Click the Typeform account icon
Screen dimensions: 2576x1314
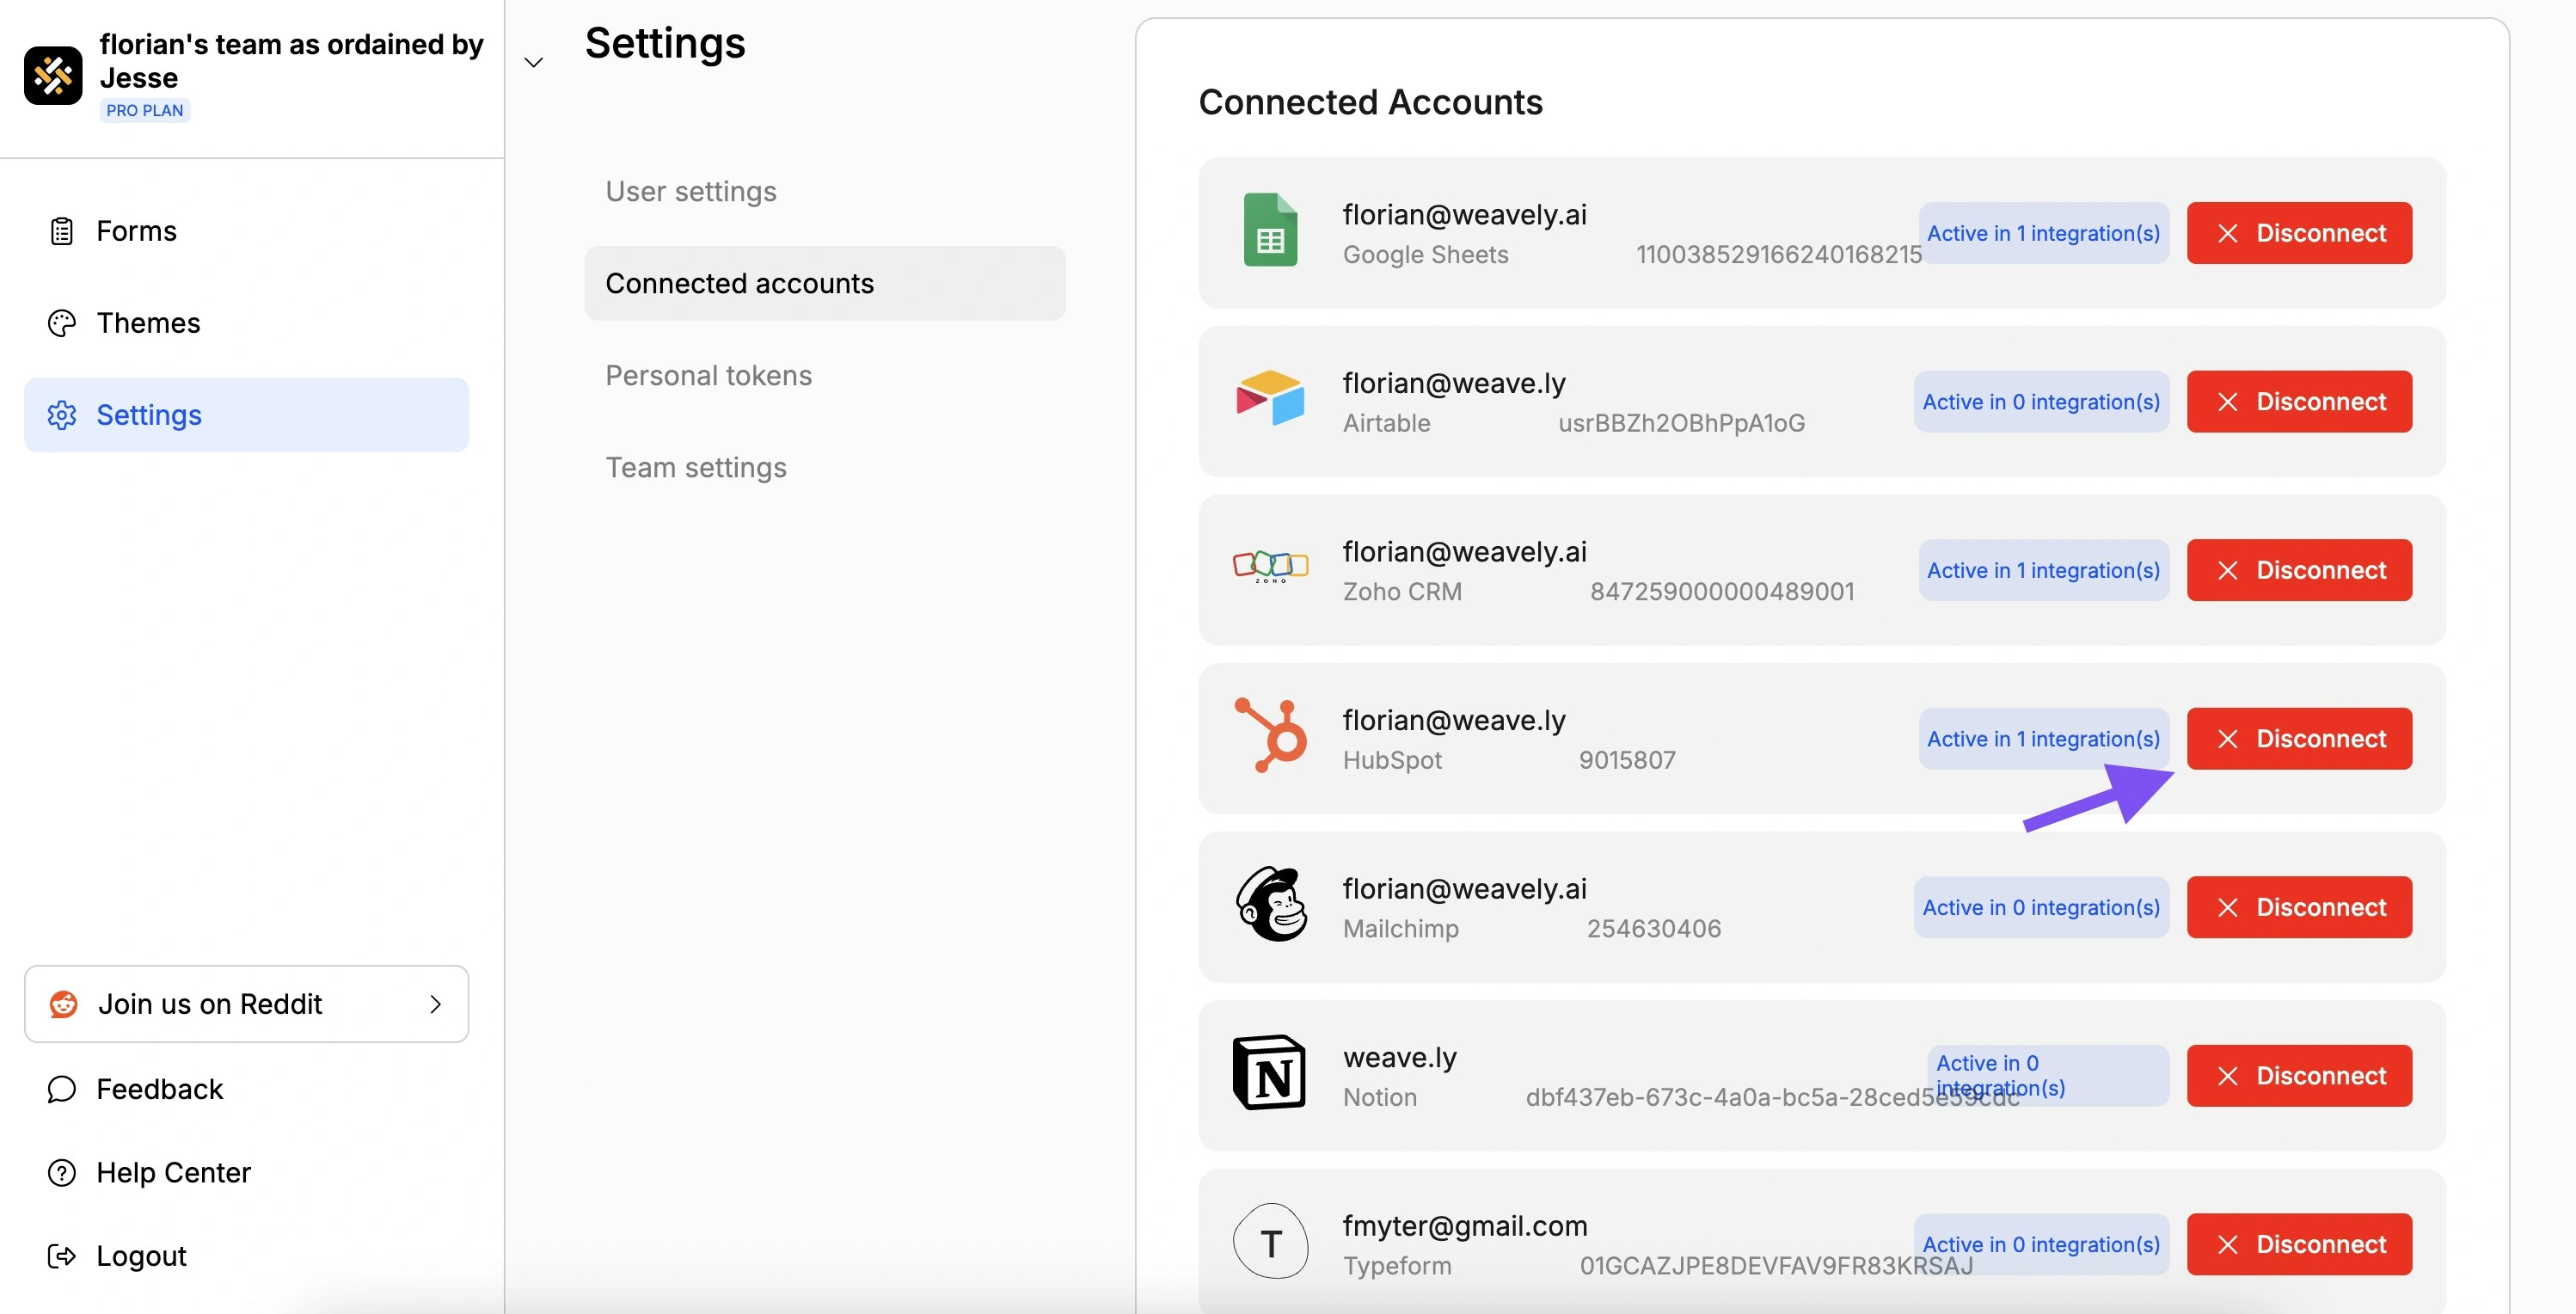pos(1270,1243)
